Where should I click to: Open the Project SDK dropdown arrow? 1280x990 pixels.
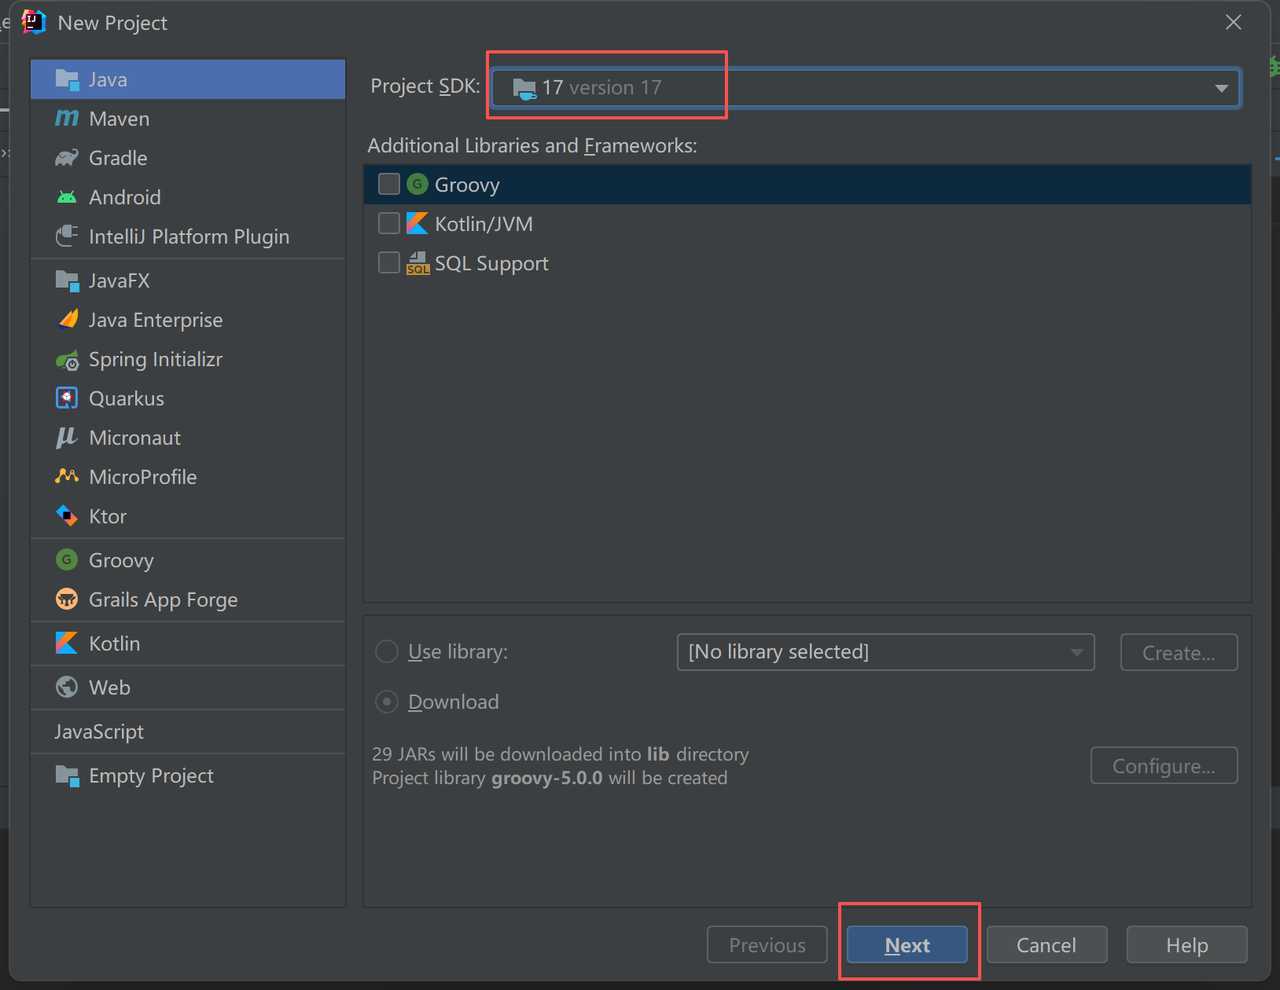[x=1221, y=88]
